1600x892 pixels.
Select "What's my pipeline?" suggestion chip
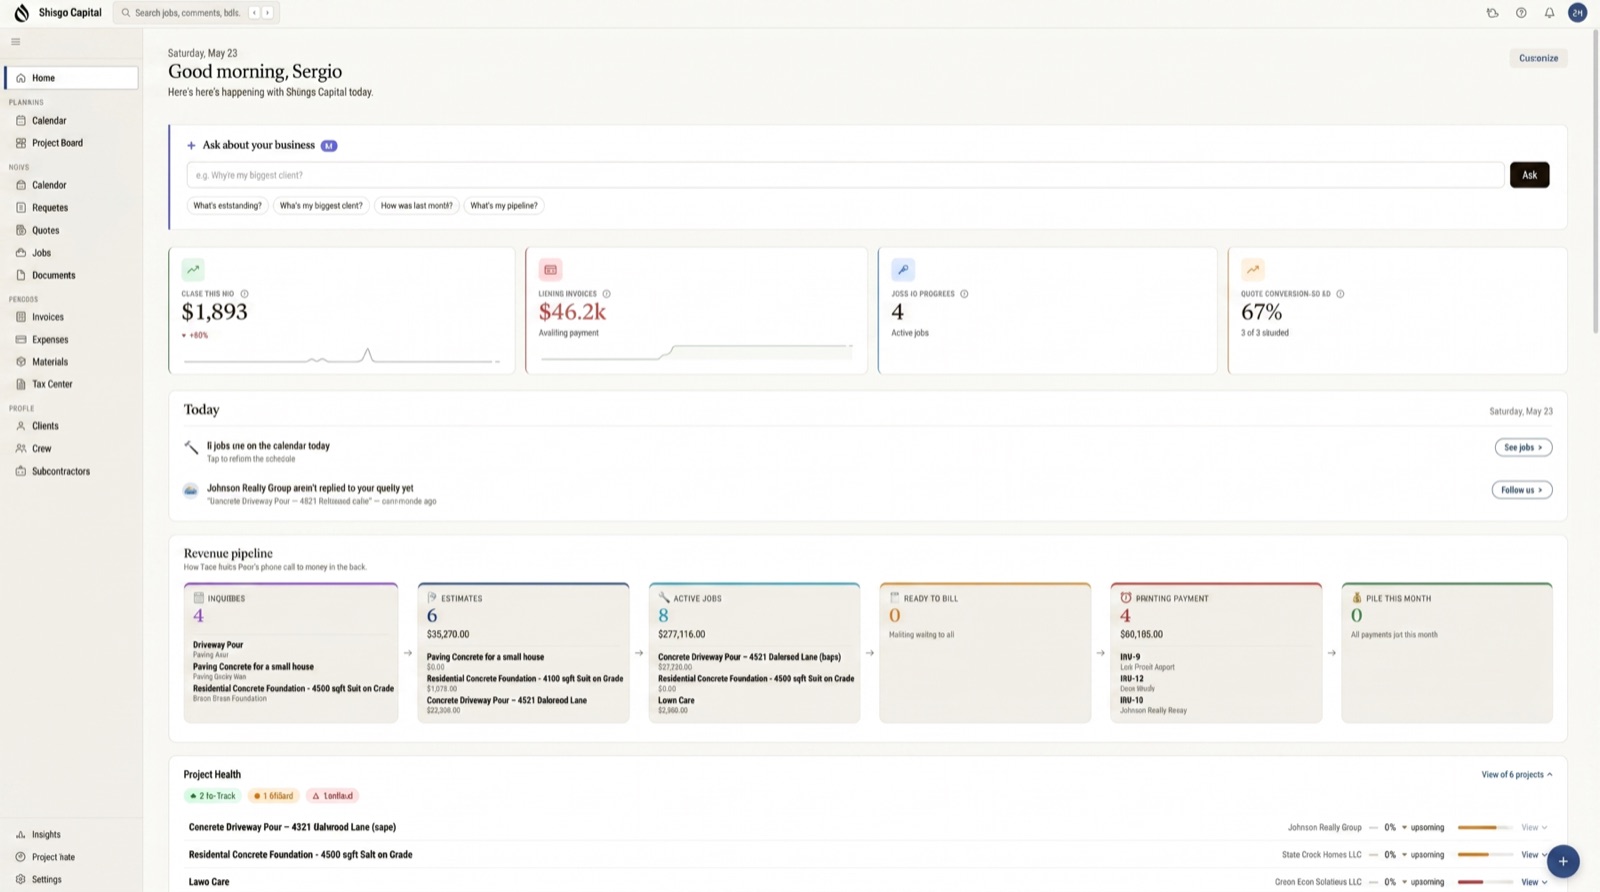click(504, 206)
